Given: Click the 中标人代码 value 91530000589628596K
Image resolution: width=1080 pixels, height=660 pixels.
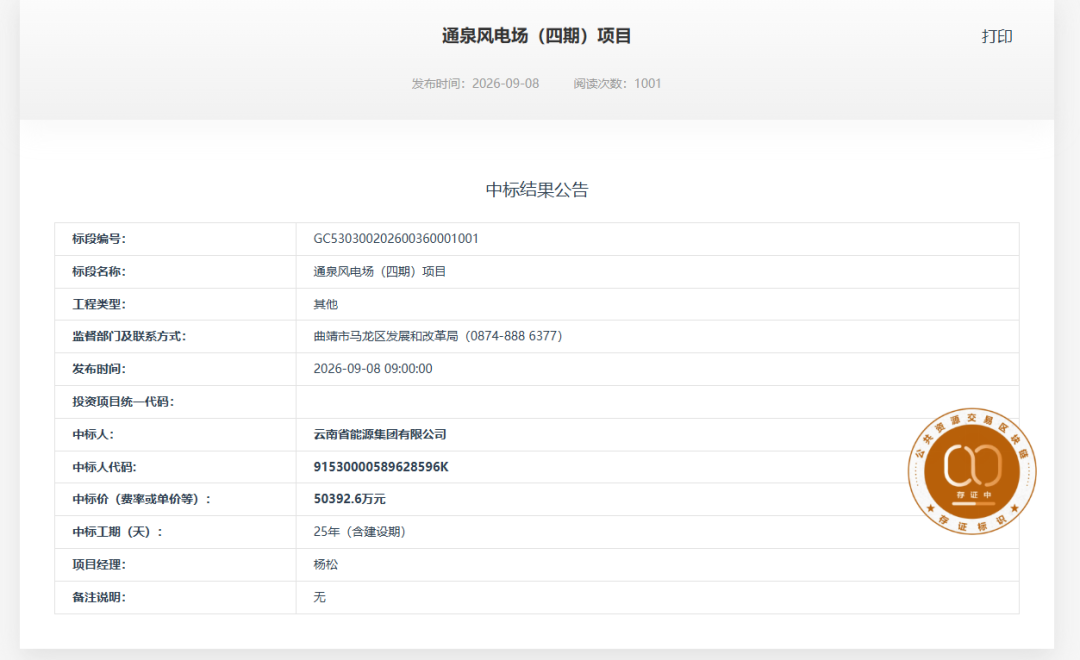Looking at the screenshot, I should 381,466.
